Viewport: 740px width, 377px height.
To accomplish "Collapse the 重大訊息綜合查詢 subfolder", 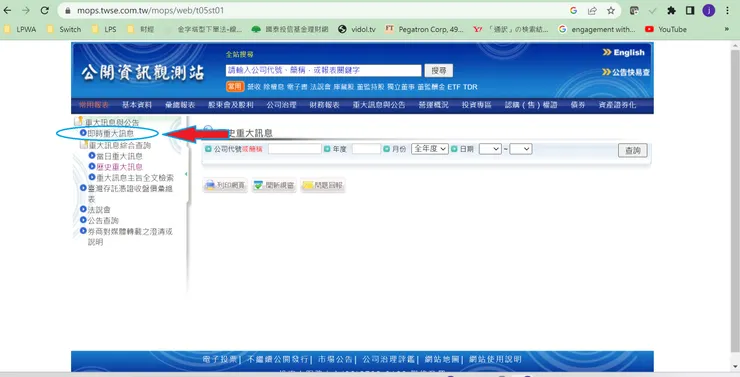I will [84, 145].
